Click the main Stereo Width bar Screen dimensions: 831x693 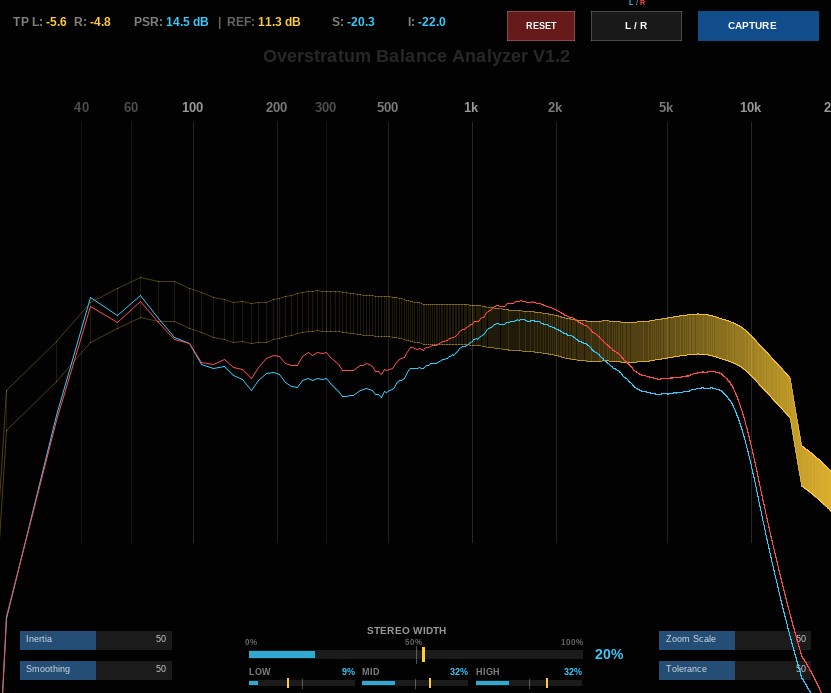coord(416,654)
